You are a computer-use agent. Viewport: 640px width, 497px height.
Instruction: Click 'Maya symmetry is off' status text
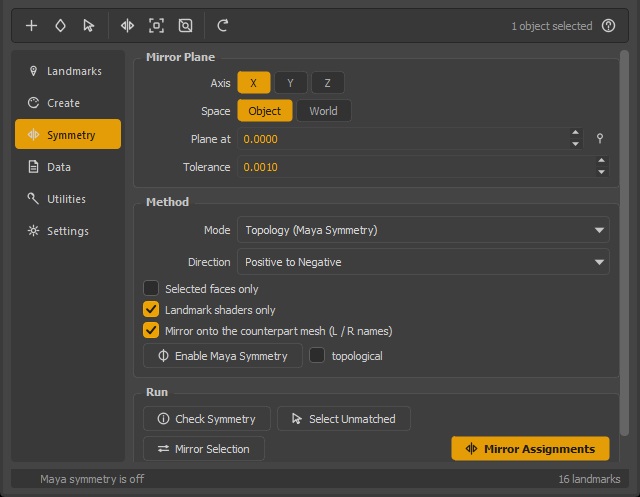click(92, 479)
